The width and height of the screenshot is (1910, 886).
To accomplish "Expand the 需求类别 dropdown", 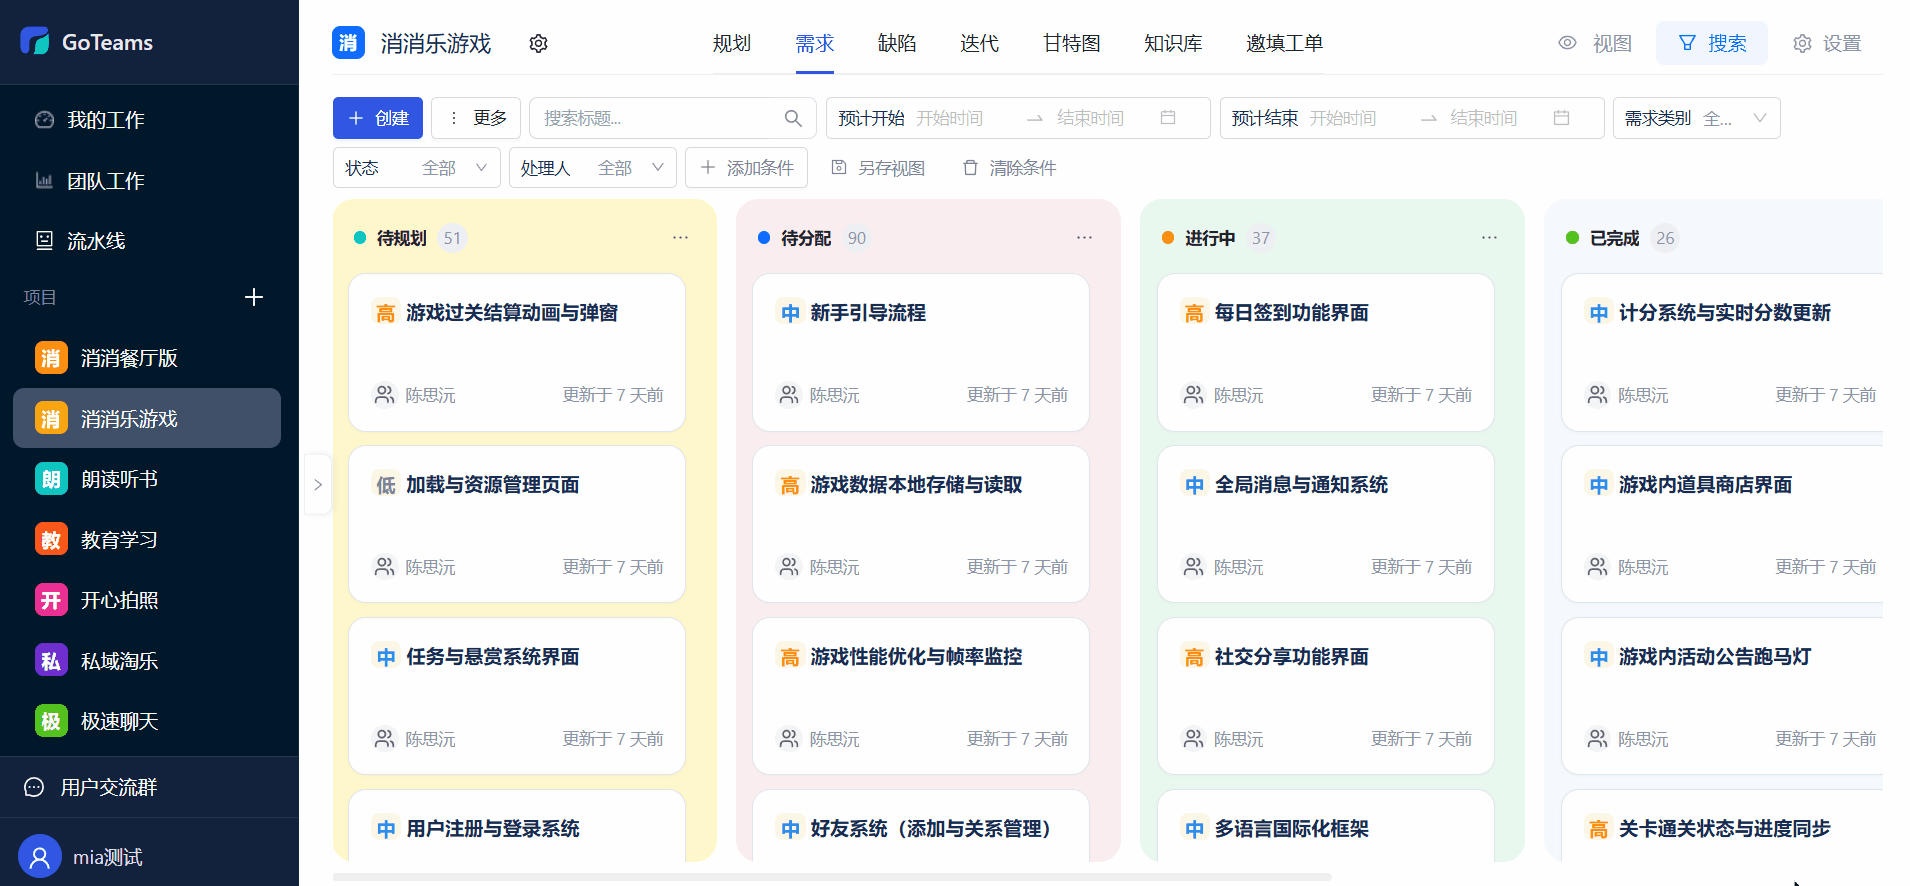I will [x=1697, y=118].
